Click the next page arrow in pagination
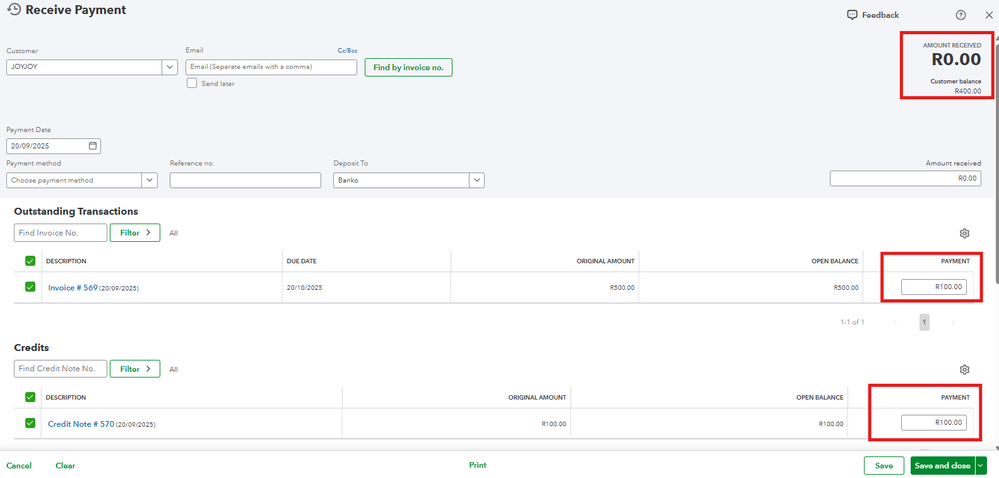Image resolution: width=999 pixels, height=478 pixels. pyautogui.click(x=953, y=322)
